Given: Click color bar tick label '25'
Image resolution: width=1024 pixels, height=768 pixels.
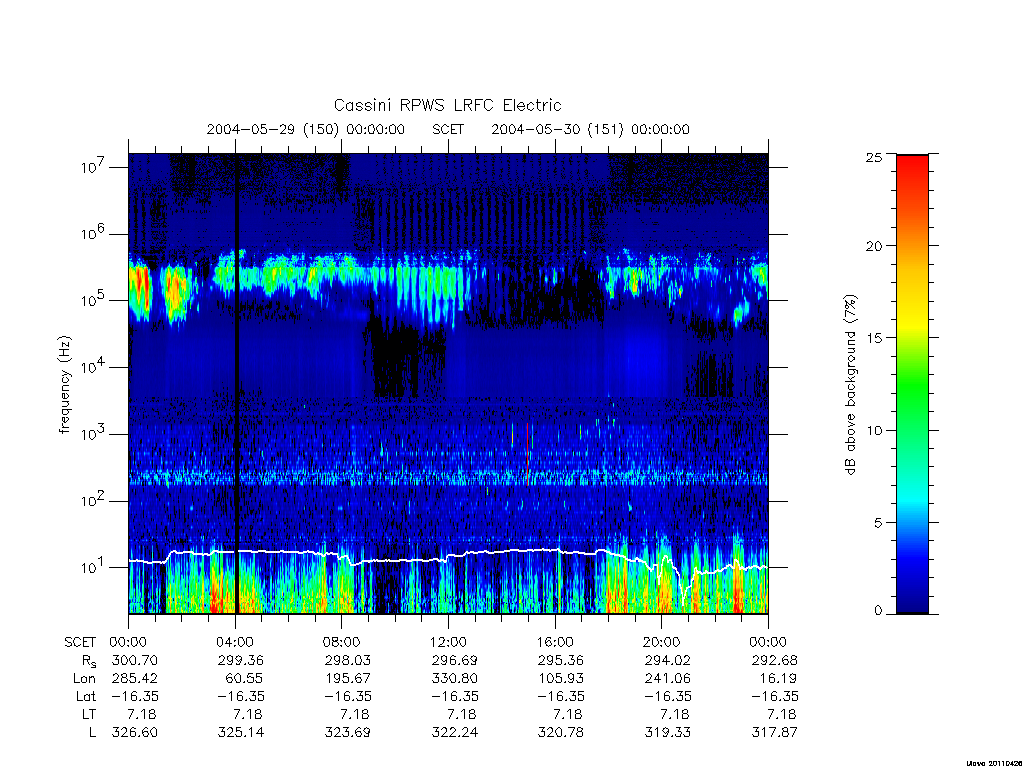Looking at the screenshot, I should (x=874, y=157).
